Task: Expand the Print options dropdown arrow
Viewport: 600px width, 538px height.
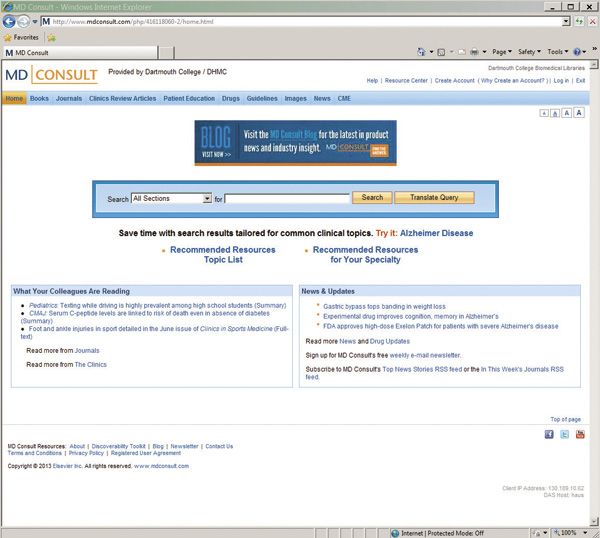Action: 484,52
